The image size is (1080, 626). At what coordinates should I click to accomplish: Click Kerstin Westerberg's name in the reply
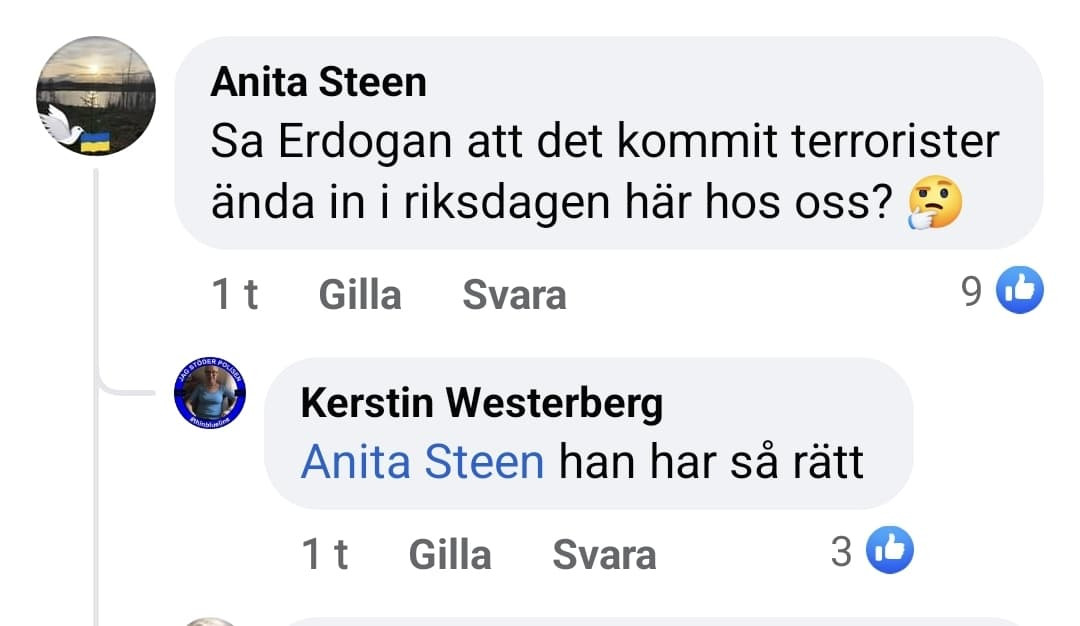(x=481, y=403)
